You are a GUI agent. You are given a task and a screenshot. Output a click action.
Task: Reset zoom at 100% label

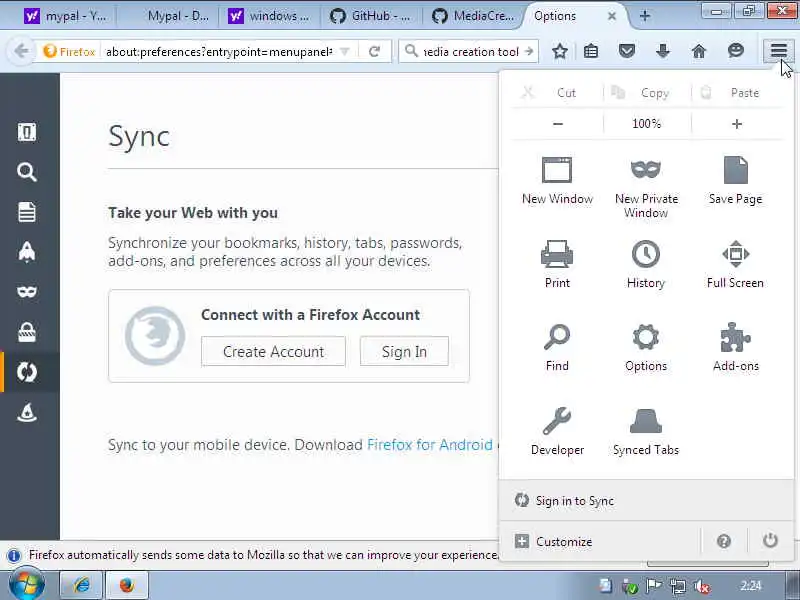pyautogui.click(x=646, y=124)
